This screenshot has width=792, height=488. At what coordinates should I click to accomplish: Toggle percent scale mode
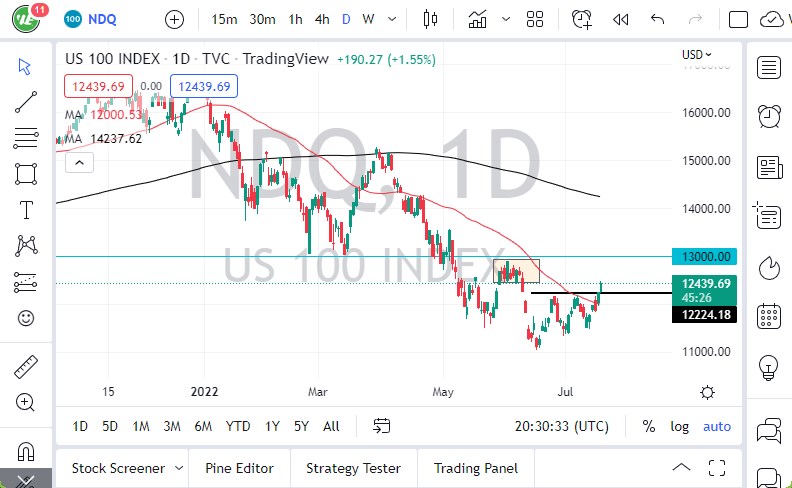pyautogui.click(x=649, y=426)
